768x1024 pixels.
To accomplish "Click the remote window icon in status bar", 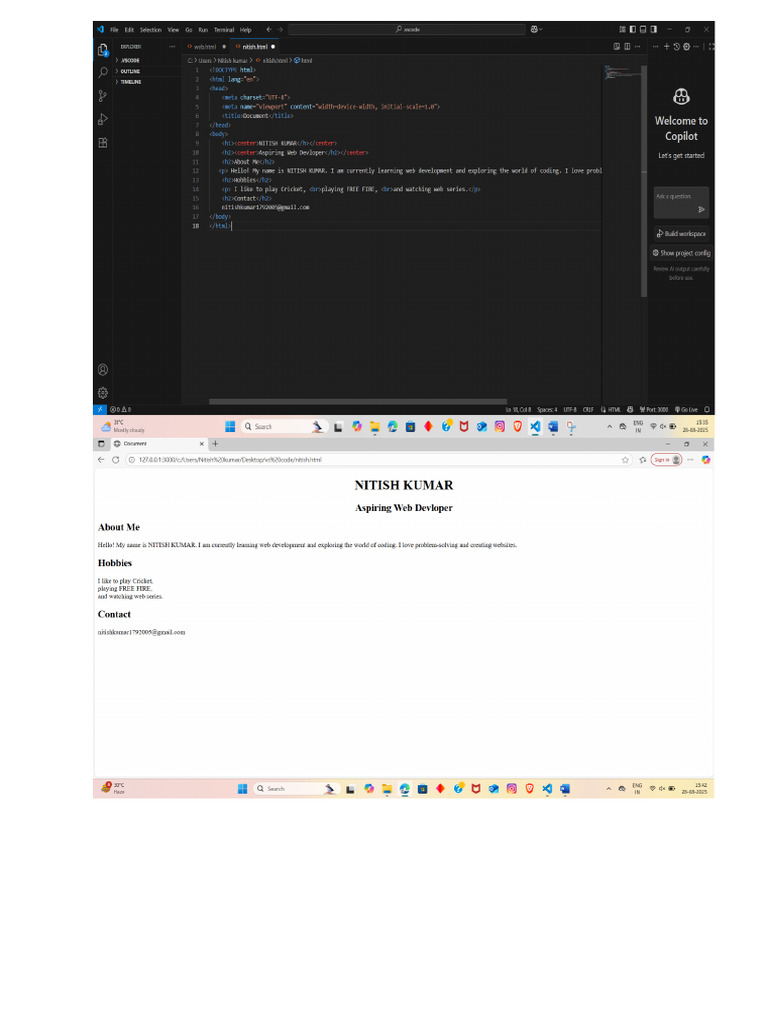I will coord(99,409).
